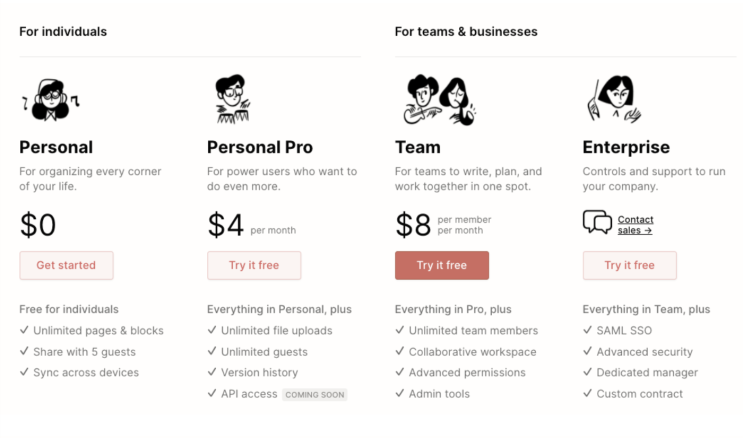Click checkmark beside Unlimited pages & blocks
Viewport: 743px width, 438px height.
click(24, 330)
